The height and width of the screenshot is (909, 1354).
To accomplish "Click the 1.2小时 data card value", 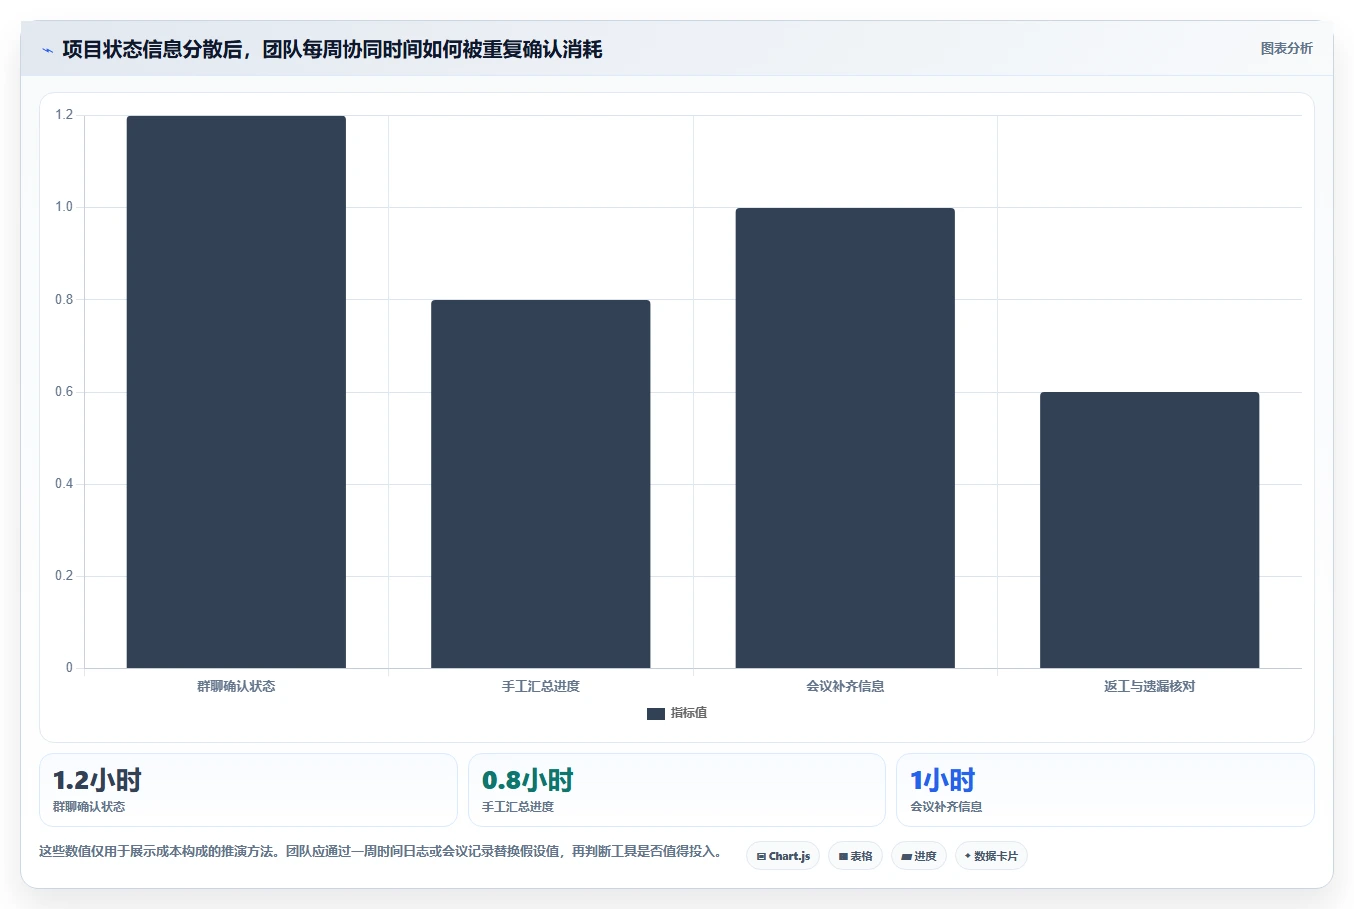I will [97, 780].
